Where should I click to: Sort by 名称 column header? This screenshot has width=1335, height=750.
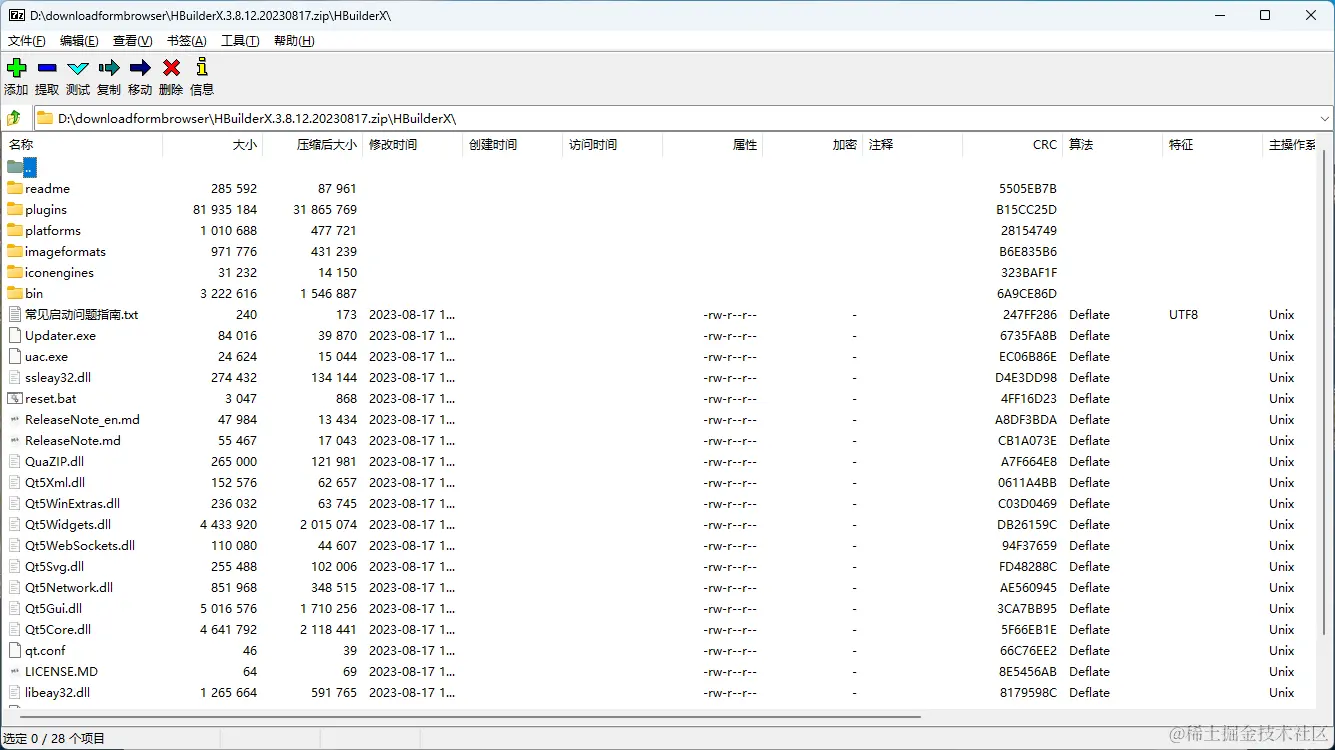point(82,145)
